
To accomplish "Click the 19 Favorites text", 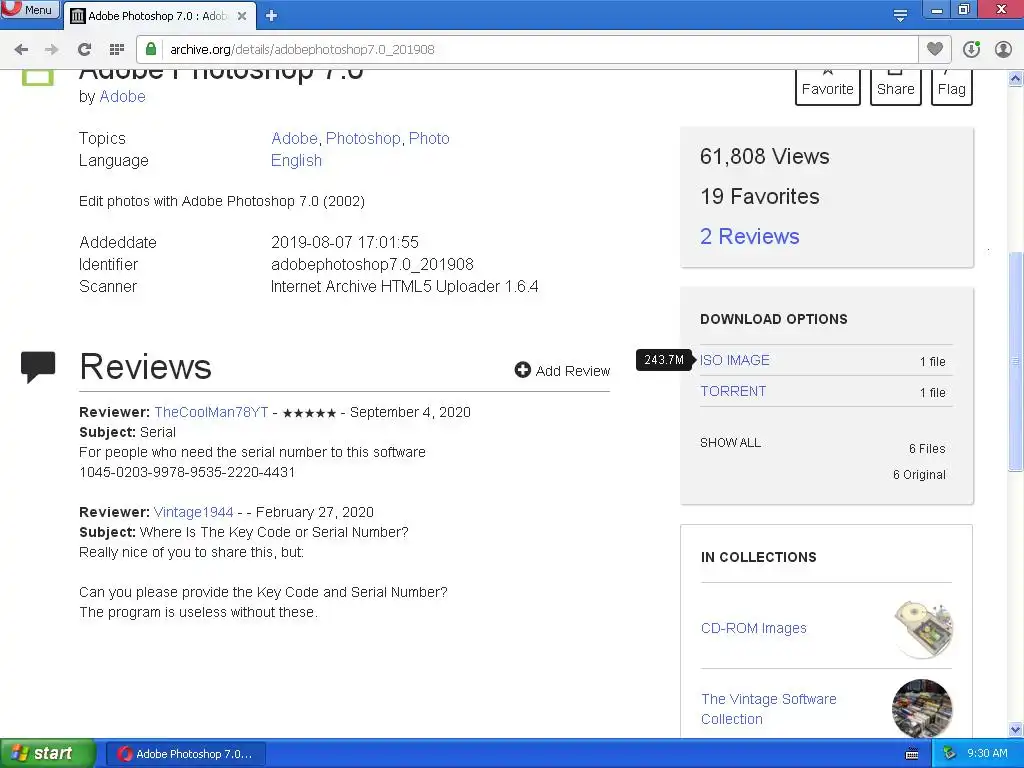I will [x=760, y=197].
